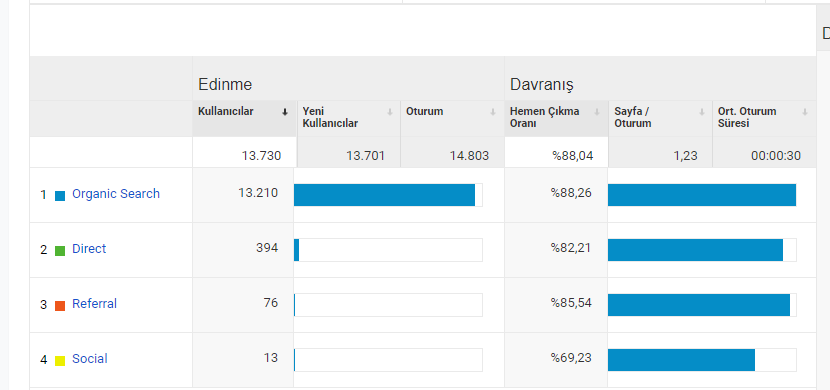This screenshot has width=830, height=390.
Task: Click the Direct bounce rate bar
Action: click(702, 250)
